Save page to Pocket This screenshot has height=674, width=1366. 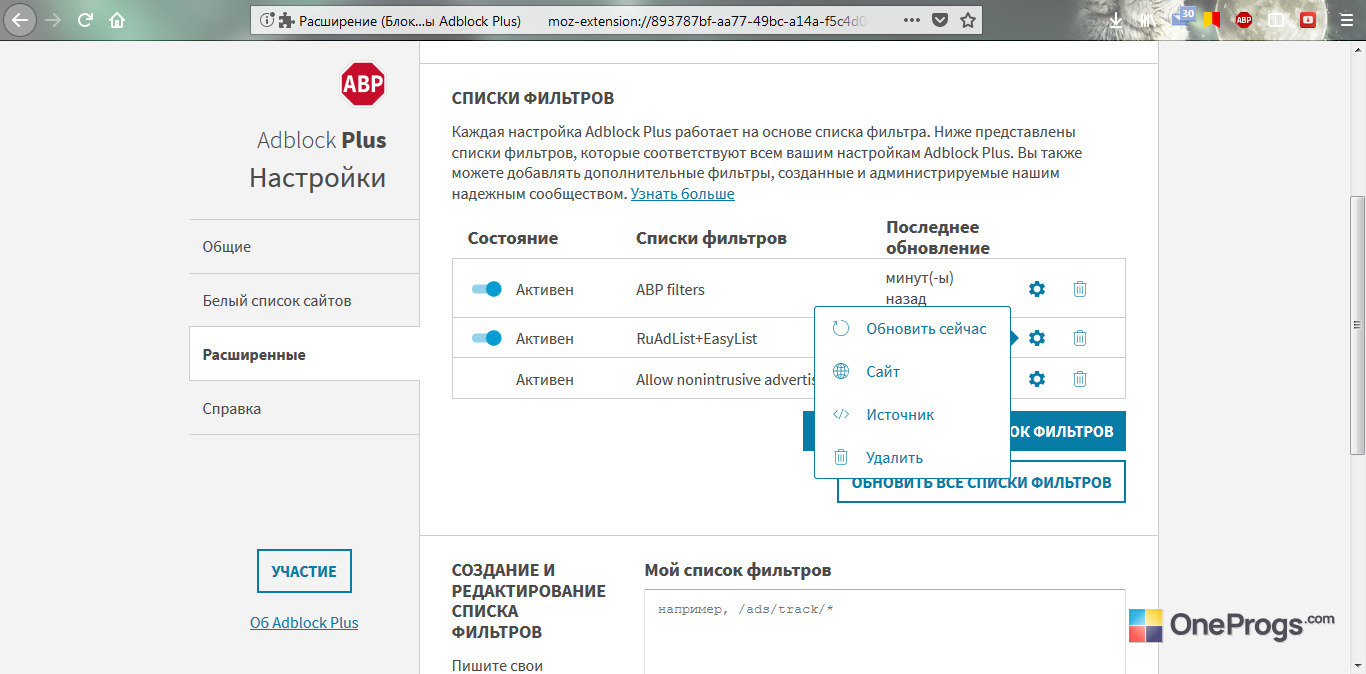click(x=939, y=20)
